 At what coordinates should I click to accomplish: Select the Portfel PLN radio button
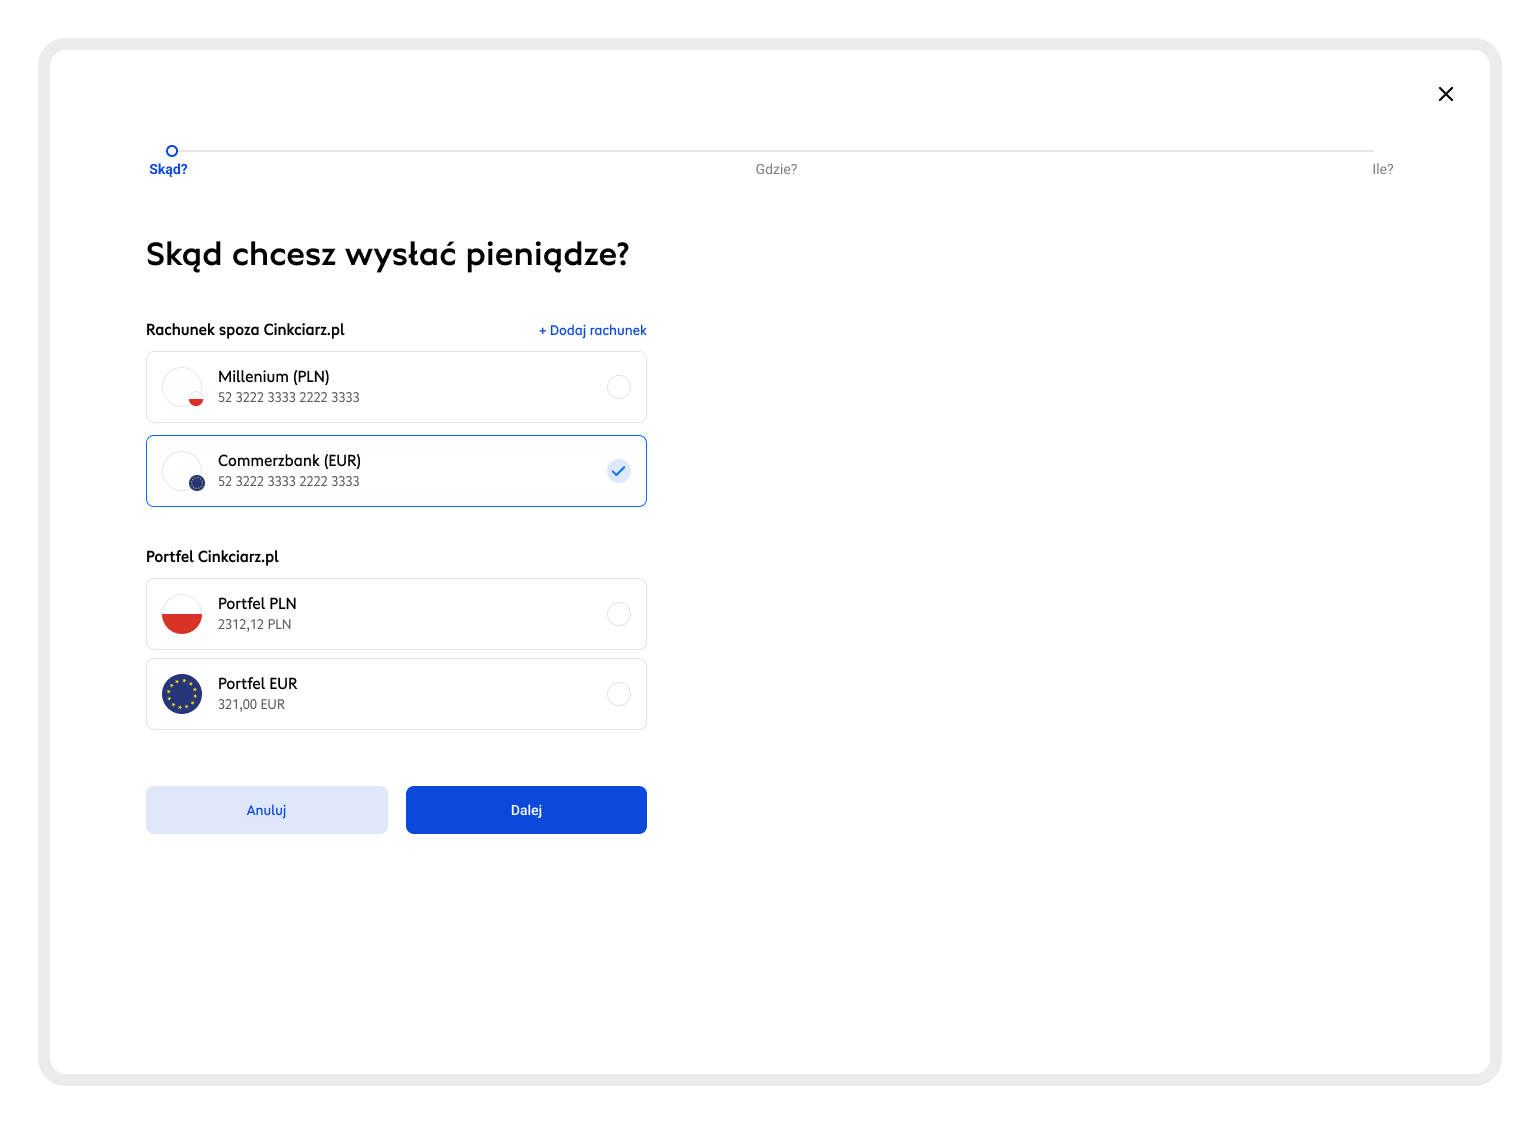[x=619, y=614]
